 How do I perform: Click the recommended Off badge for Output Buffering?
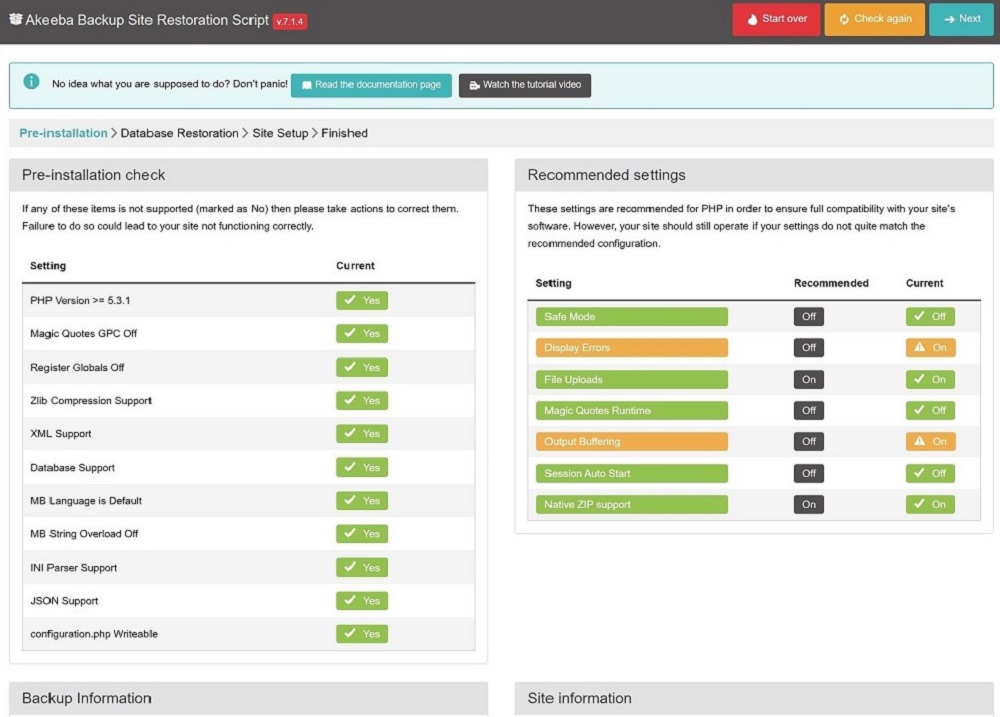809,441
